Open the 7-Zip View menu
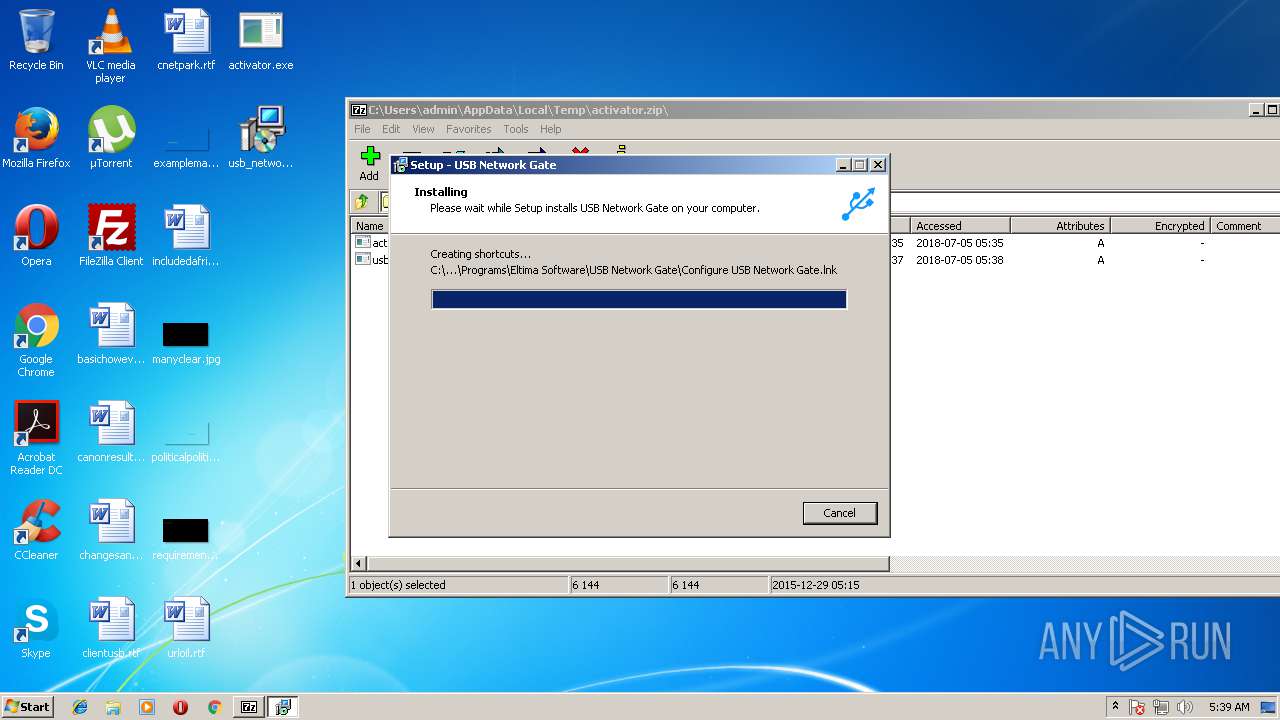The width and height of the screenshot is (1280, 720). coord(424,129)
